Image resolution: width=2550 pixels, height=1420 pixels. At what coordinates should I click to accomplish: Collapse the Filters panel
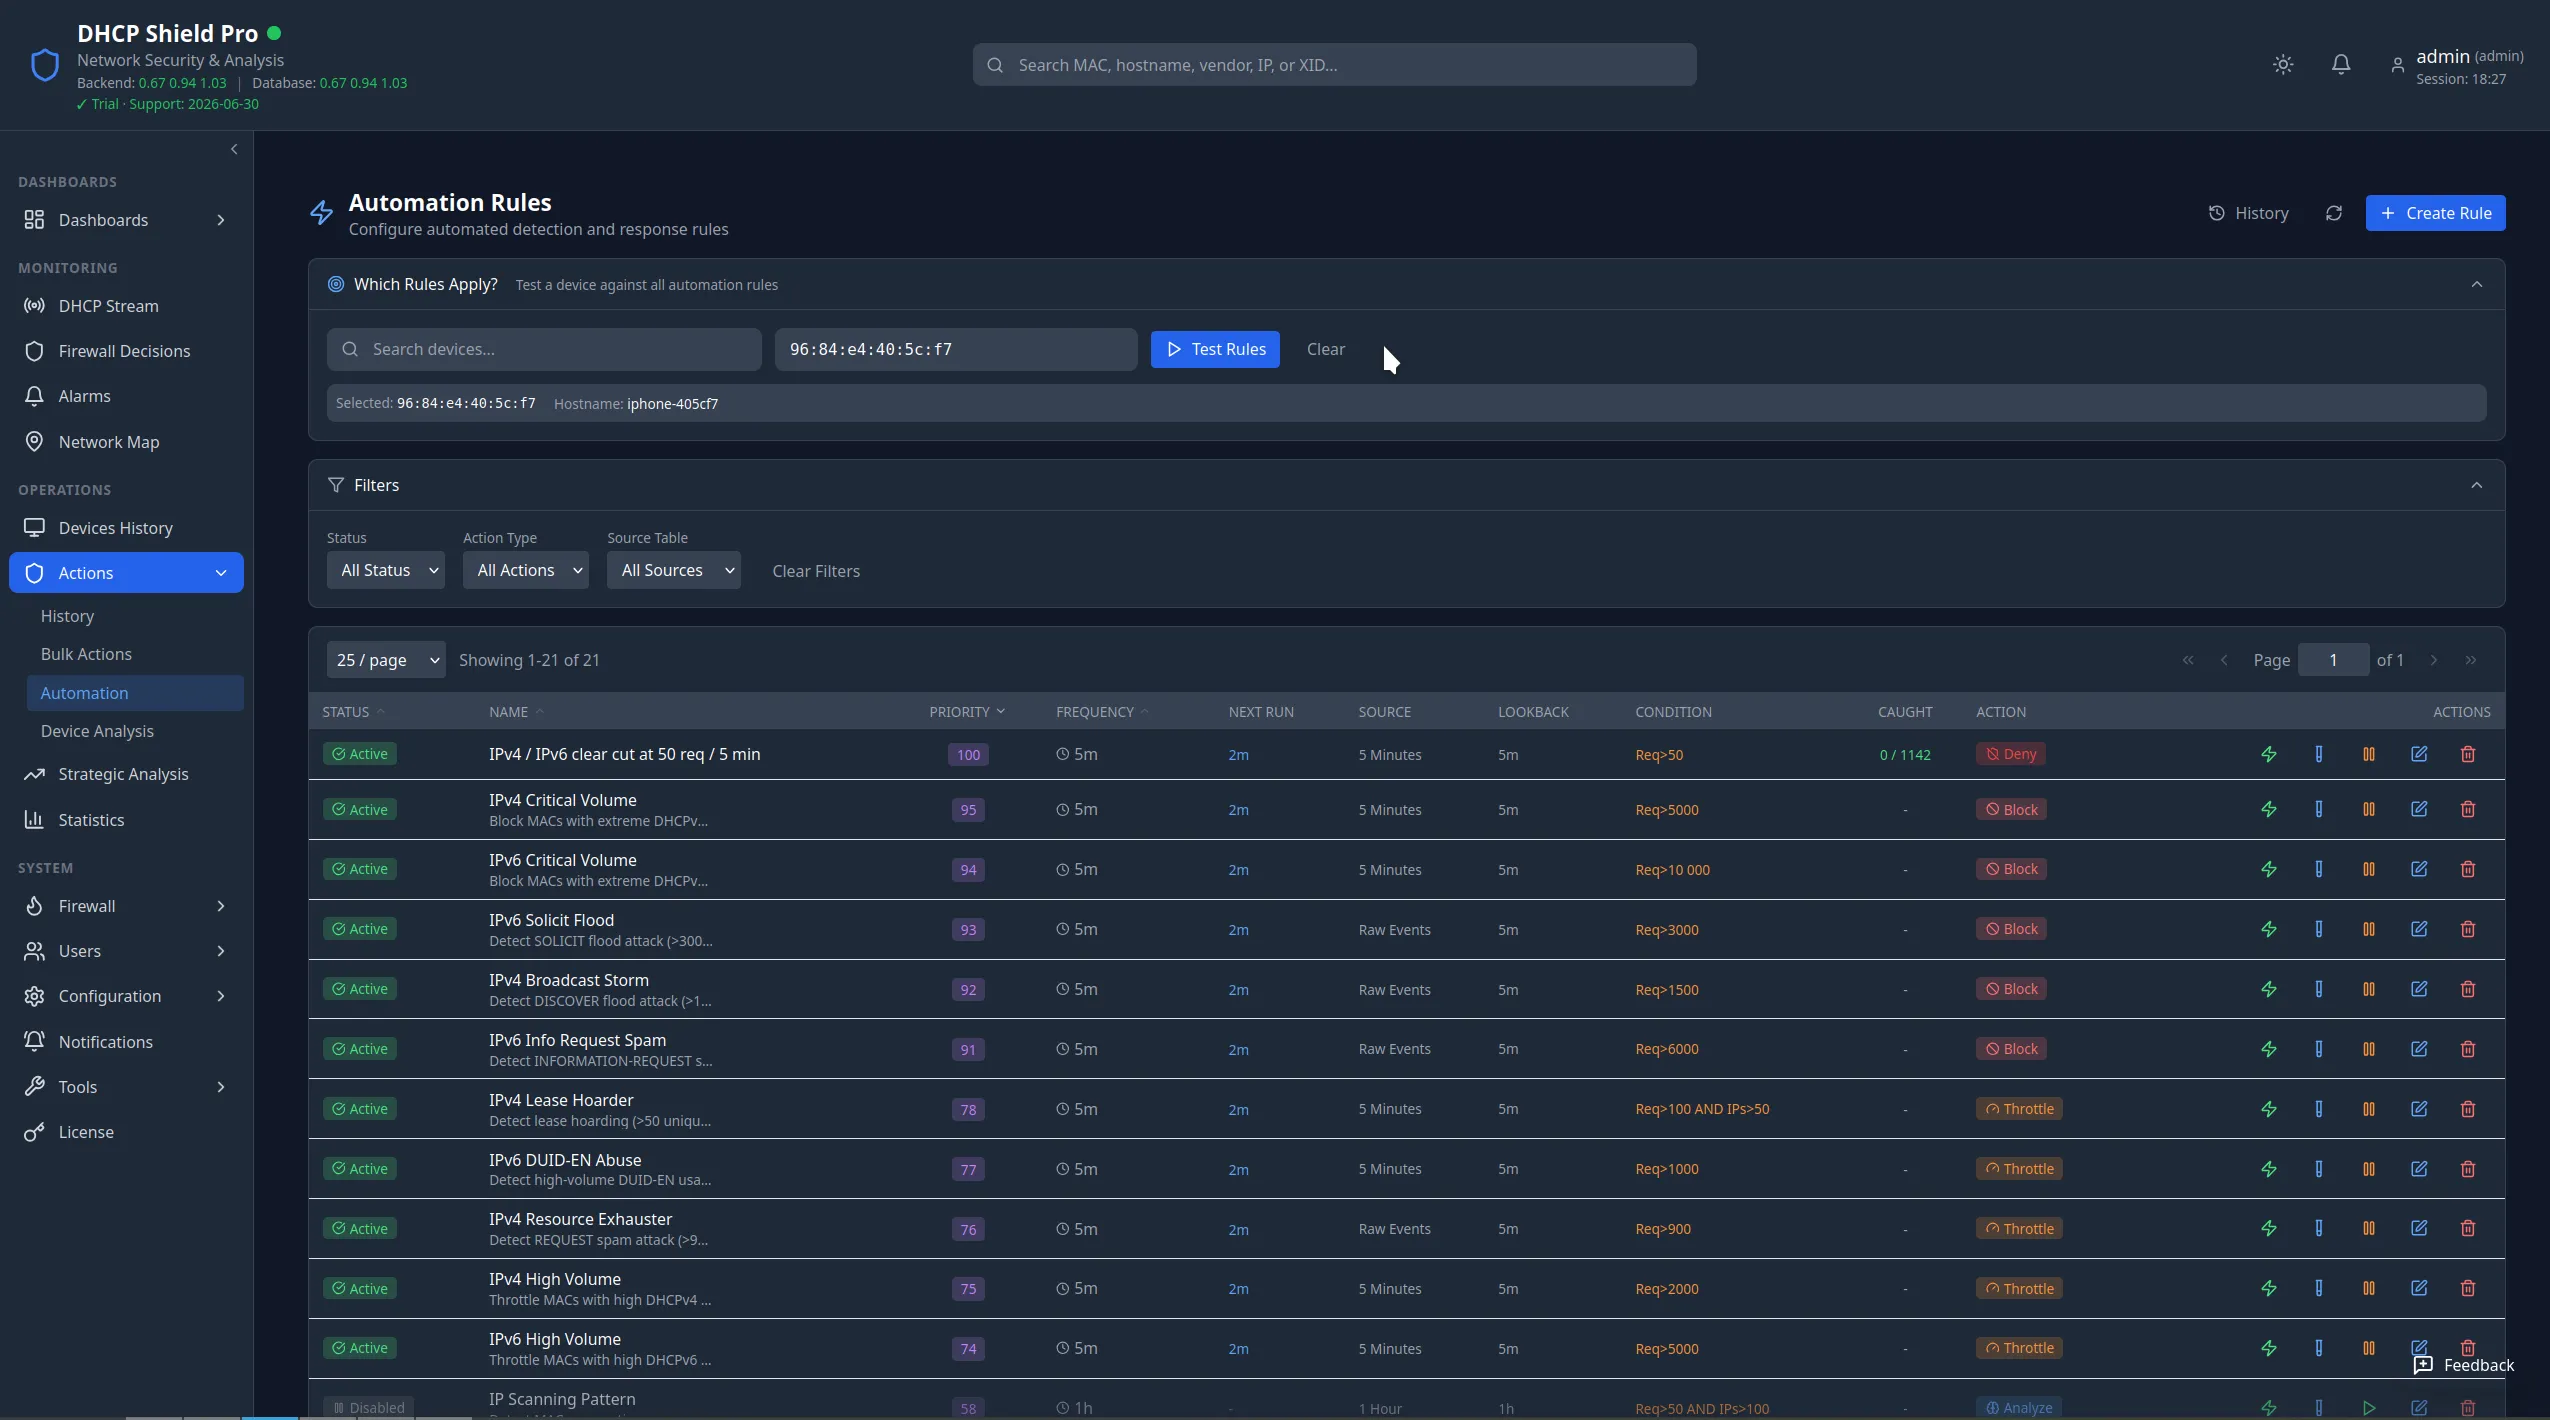2477,485
